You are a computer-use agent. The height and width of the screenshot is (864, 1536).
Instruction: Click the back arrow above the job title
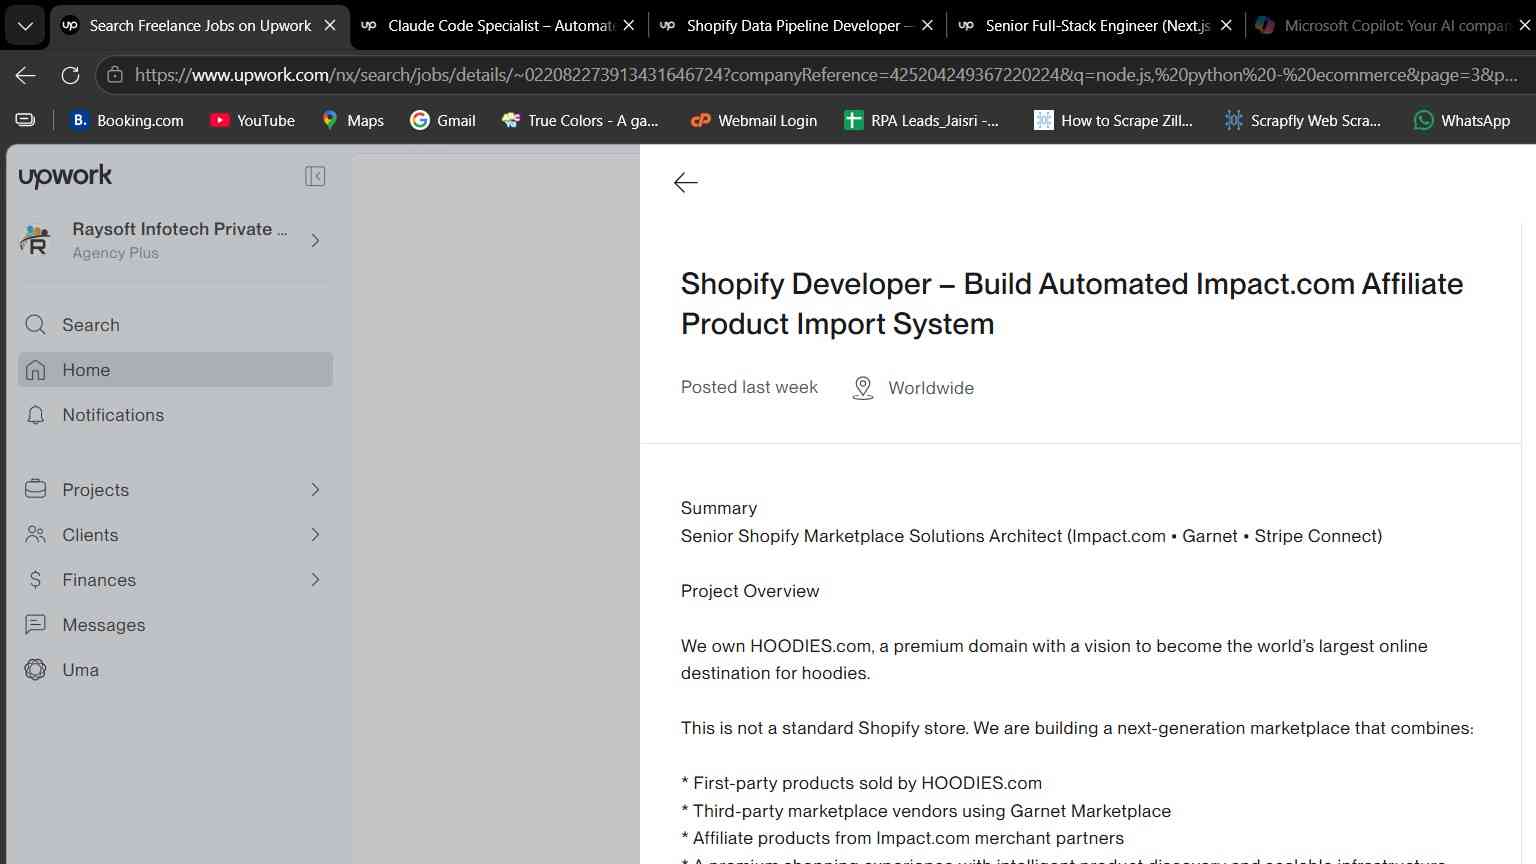click(x=685, y=182)
